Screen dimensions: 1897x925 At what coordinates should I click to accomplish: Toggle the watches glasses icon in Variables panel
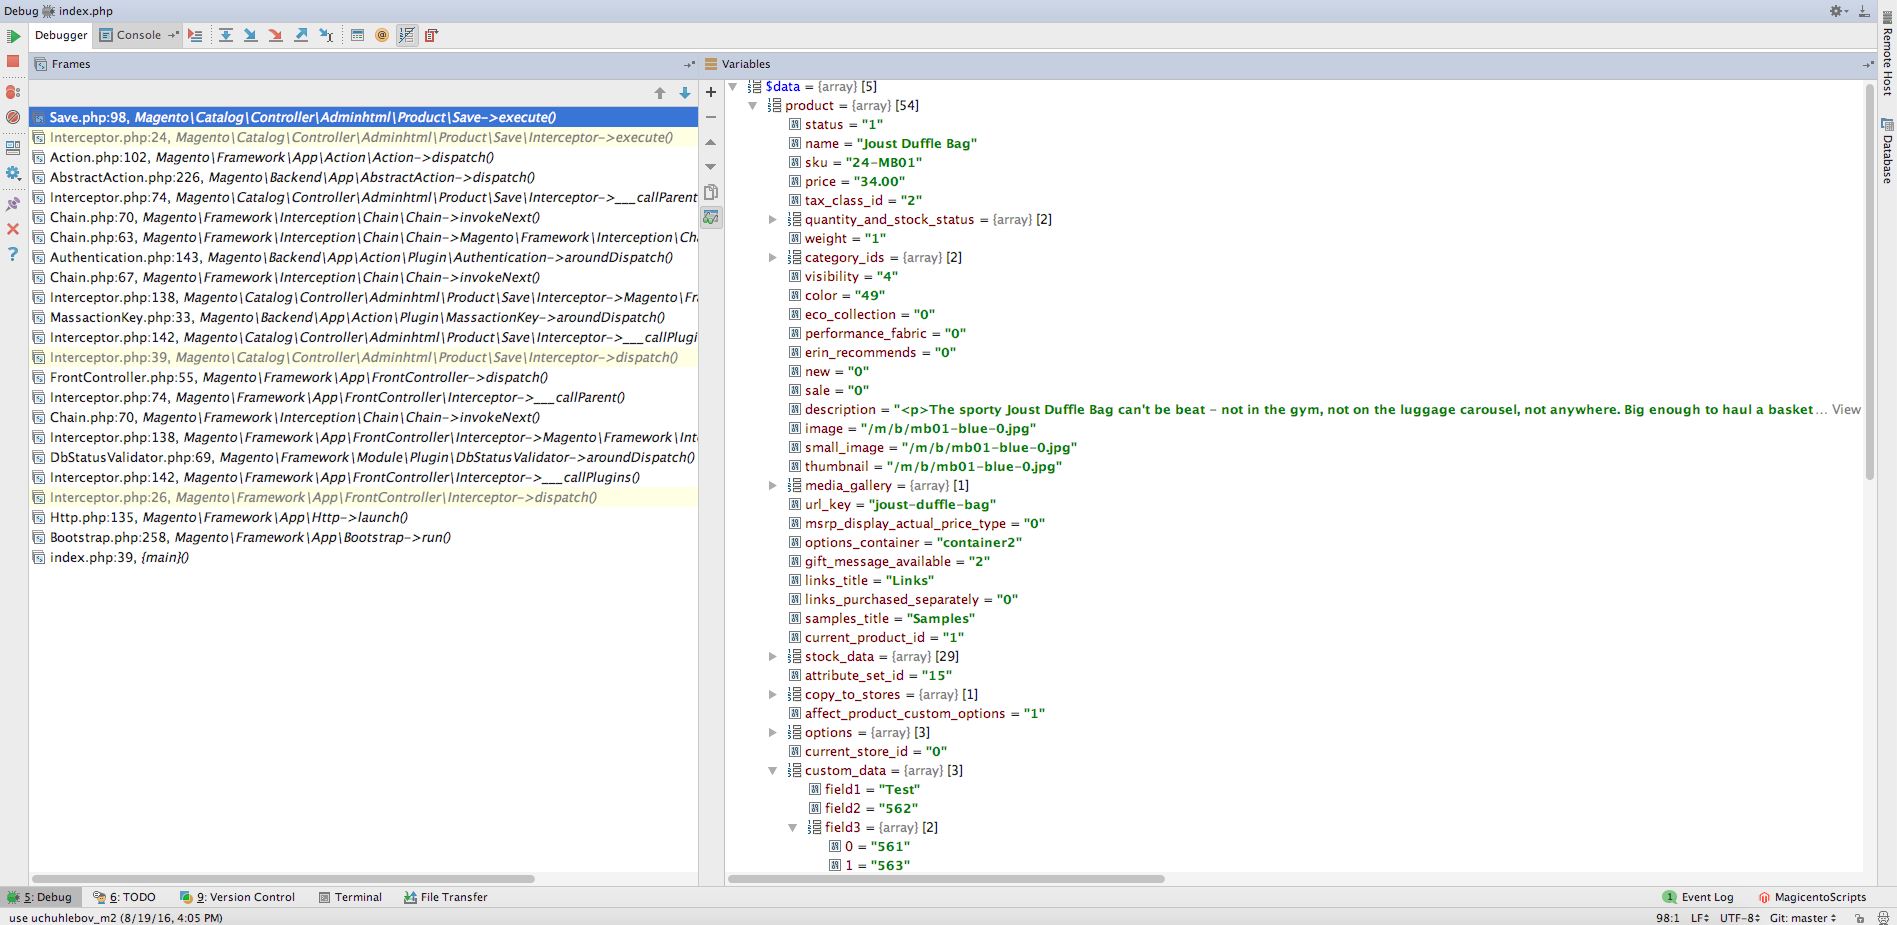[x=711, y=217]
